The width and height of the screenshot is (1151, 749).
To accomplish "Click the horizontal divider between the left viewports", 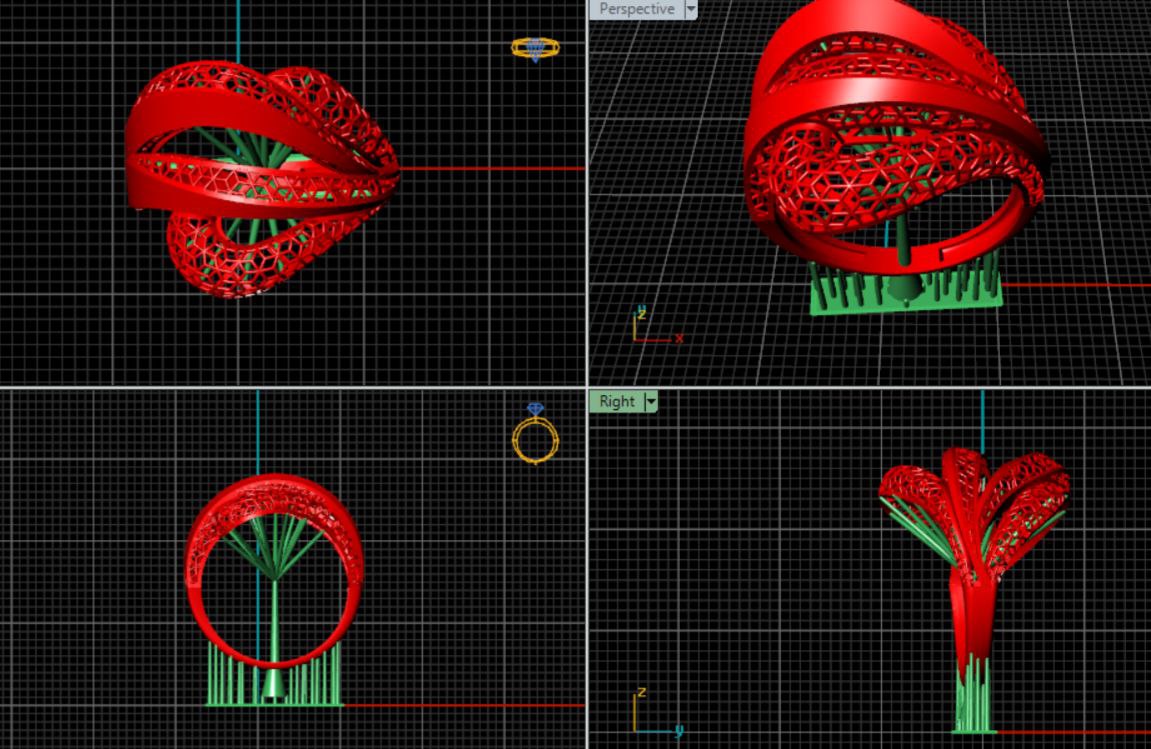I will [x=290, y=387].
